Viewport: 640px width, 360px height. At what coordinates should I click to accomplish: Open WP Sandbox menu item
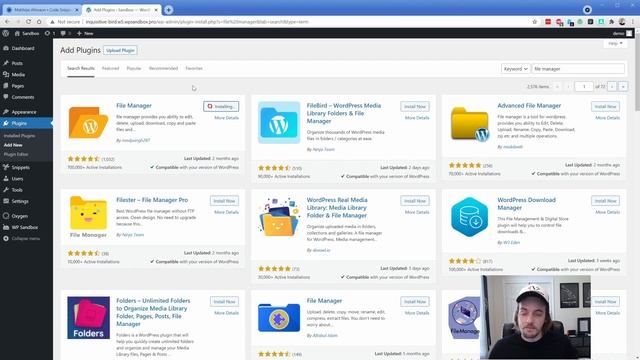coord(24,227)
